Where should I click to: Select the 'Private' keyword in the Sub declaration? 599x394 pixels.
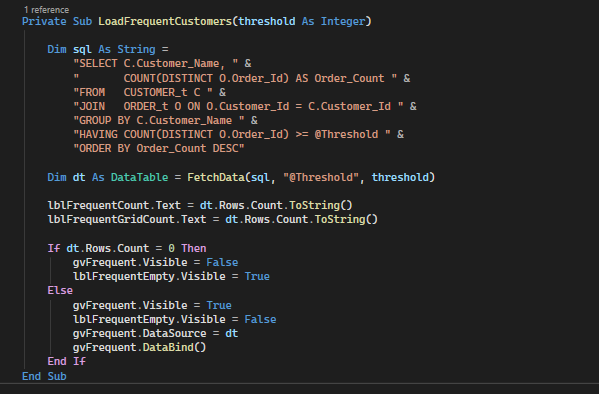(x=44, y=21)
